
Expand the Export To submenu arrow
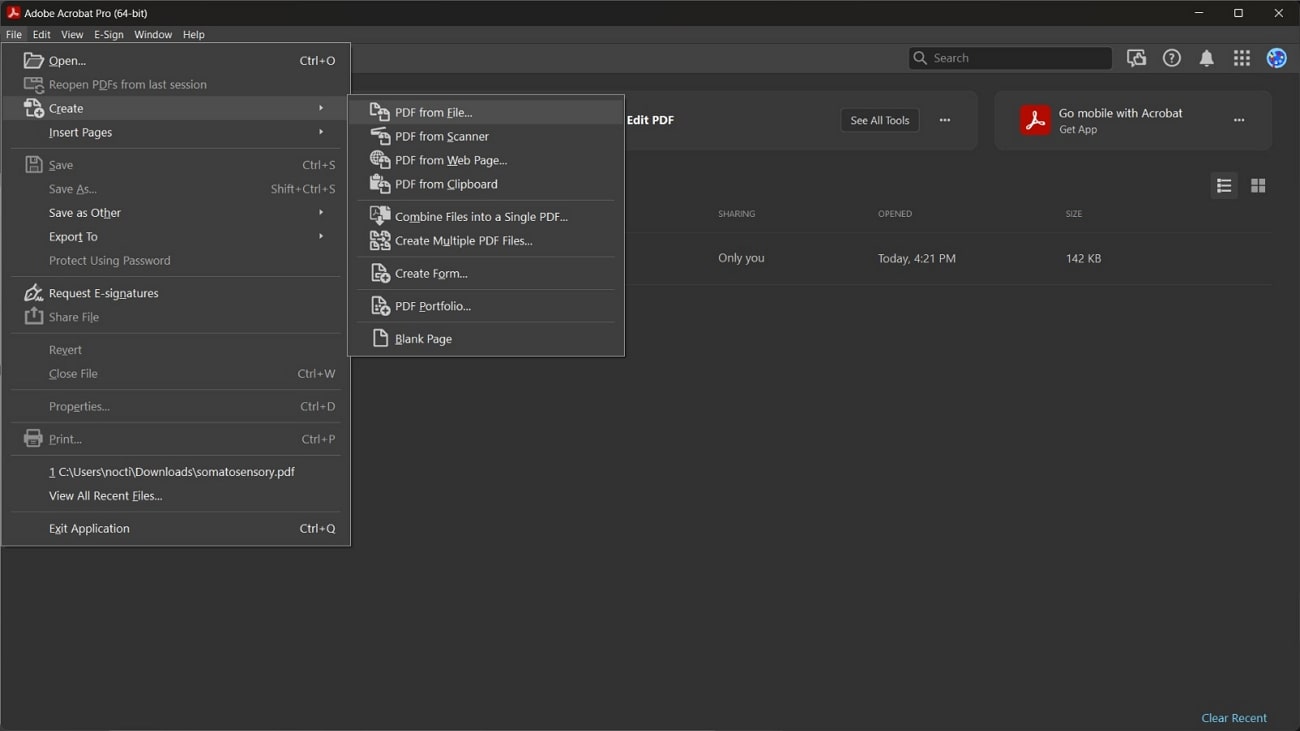tap(321, 236)
